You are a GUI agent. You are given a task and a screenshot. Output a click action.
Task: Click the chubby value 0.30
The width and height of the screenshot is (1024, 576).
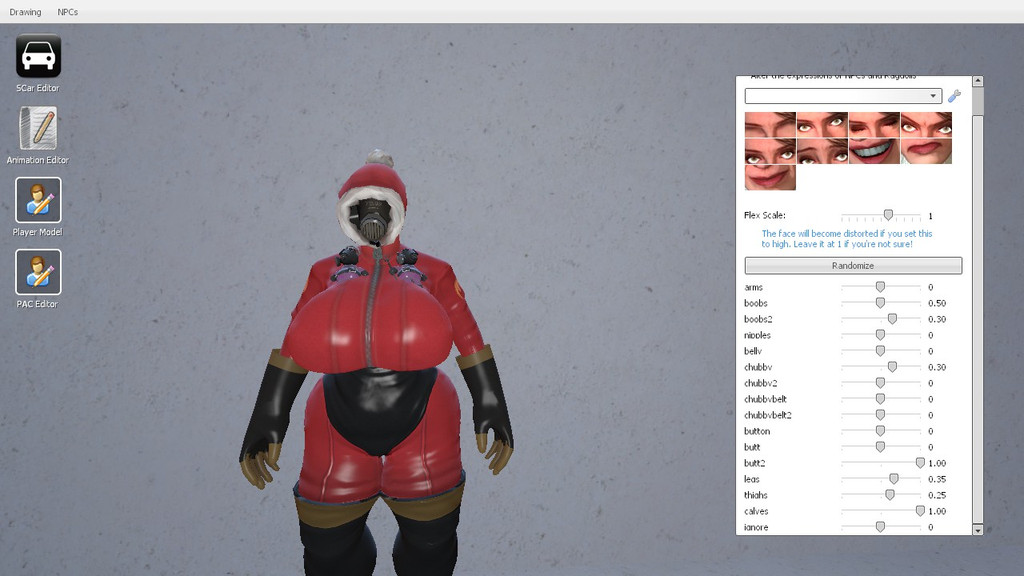(x=937, y=368)
